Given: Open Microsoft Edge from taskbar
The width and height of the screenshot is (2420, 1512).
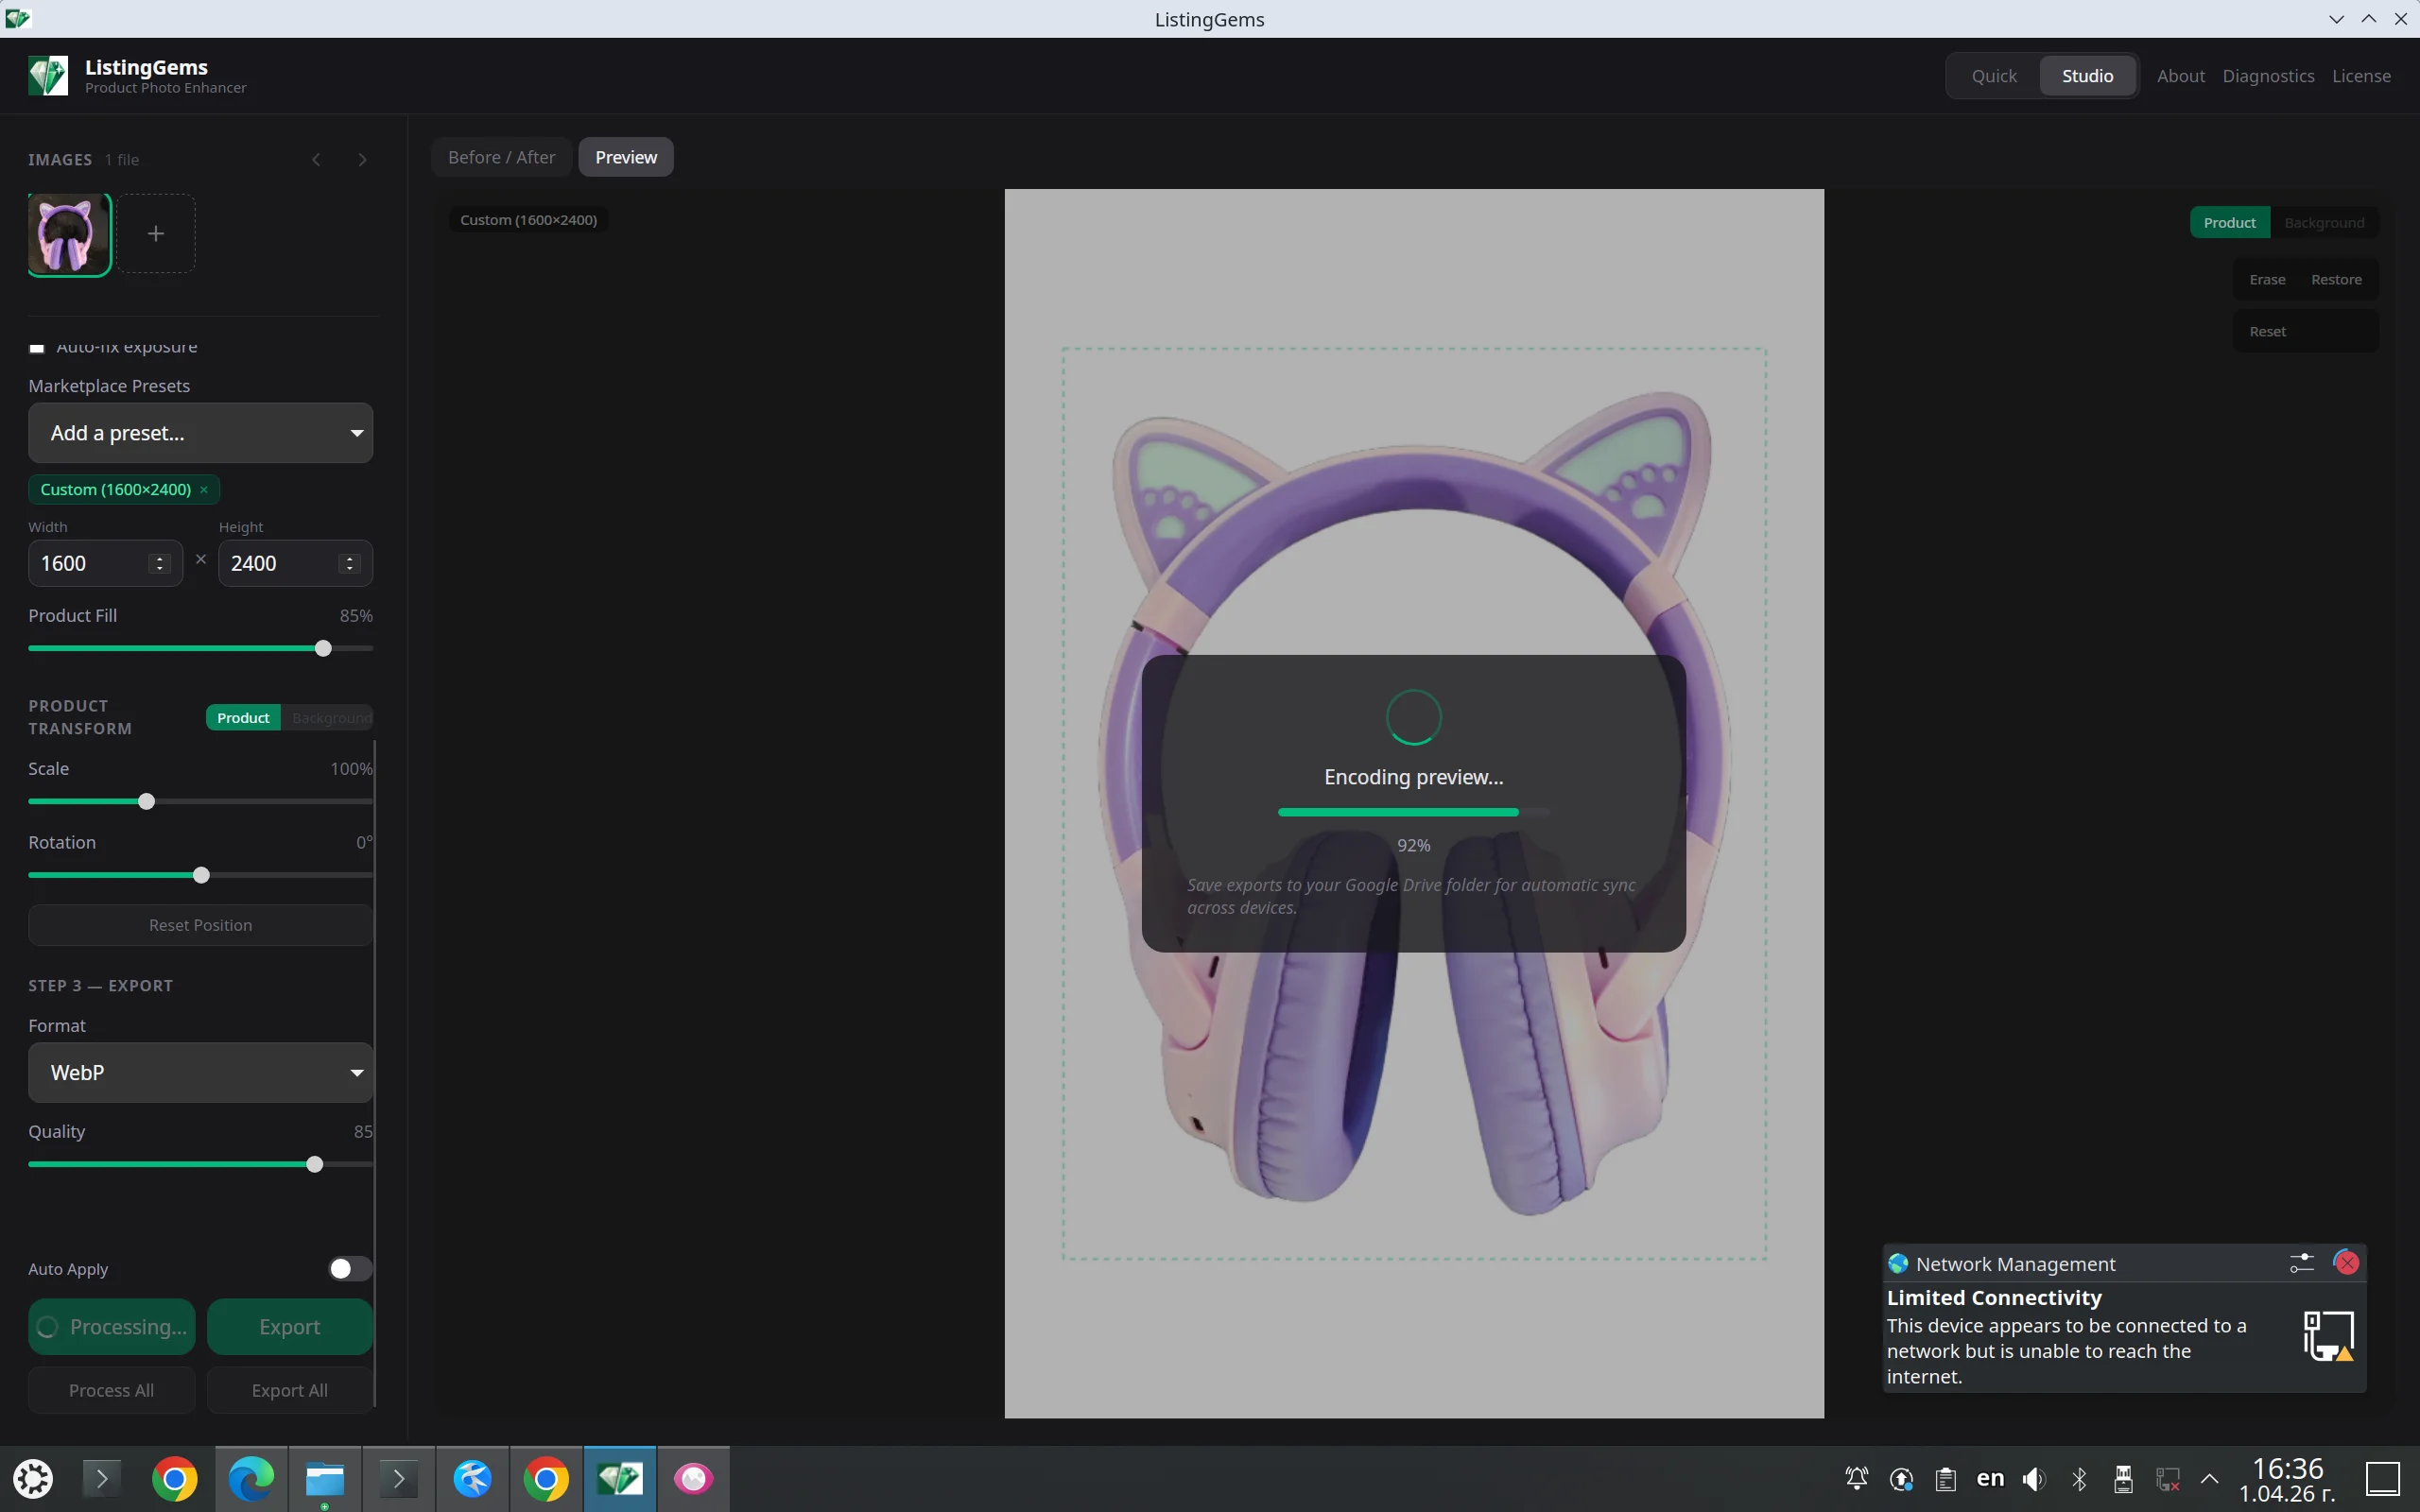Looking at the screenshot, I should point(250,1479).
